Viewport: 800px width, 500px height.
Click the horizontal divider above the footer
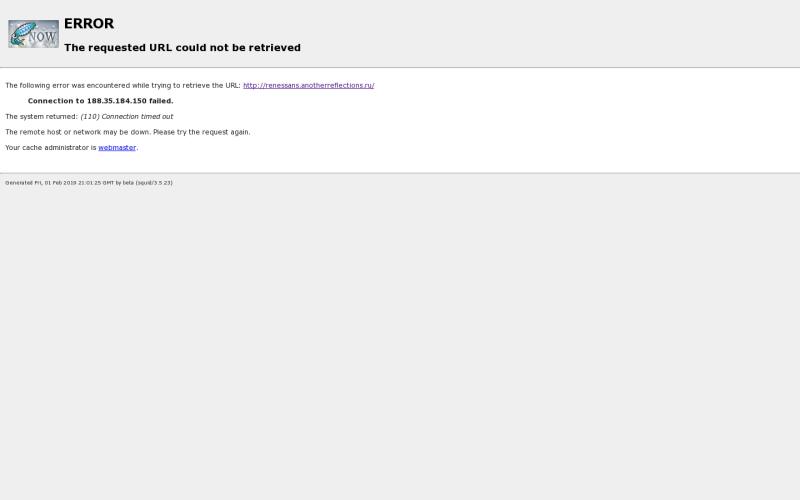[400, 173]
